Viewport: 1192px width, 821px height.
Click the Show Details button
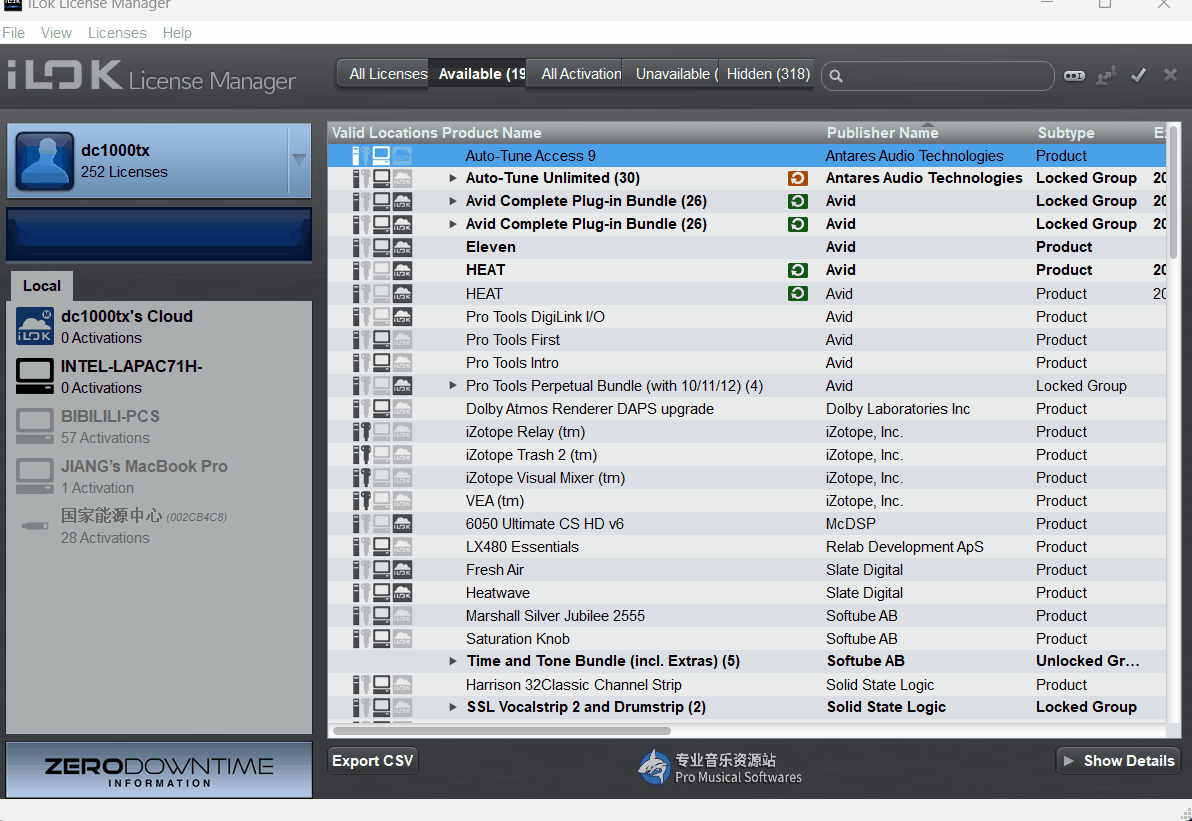pos(1118,761)
